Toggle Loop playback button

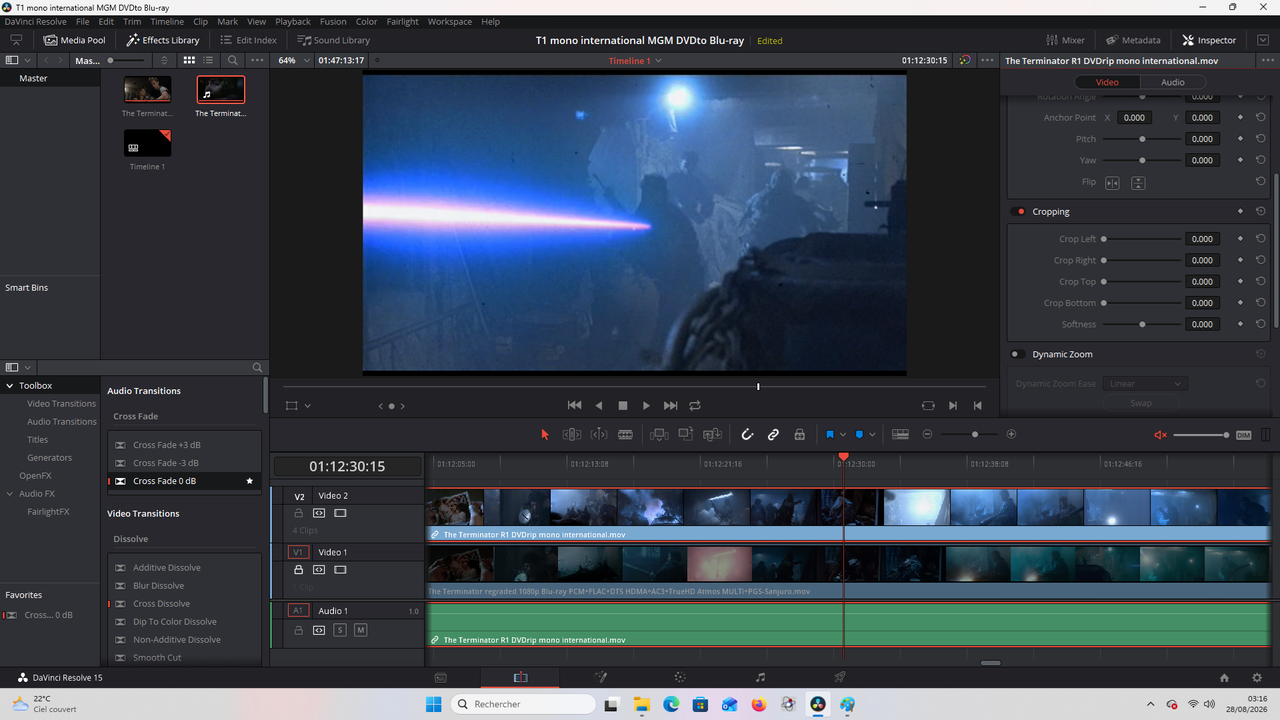[x=695, y=406]
